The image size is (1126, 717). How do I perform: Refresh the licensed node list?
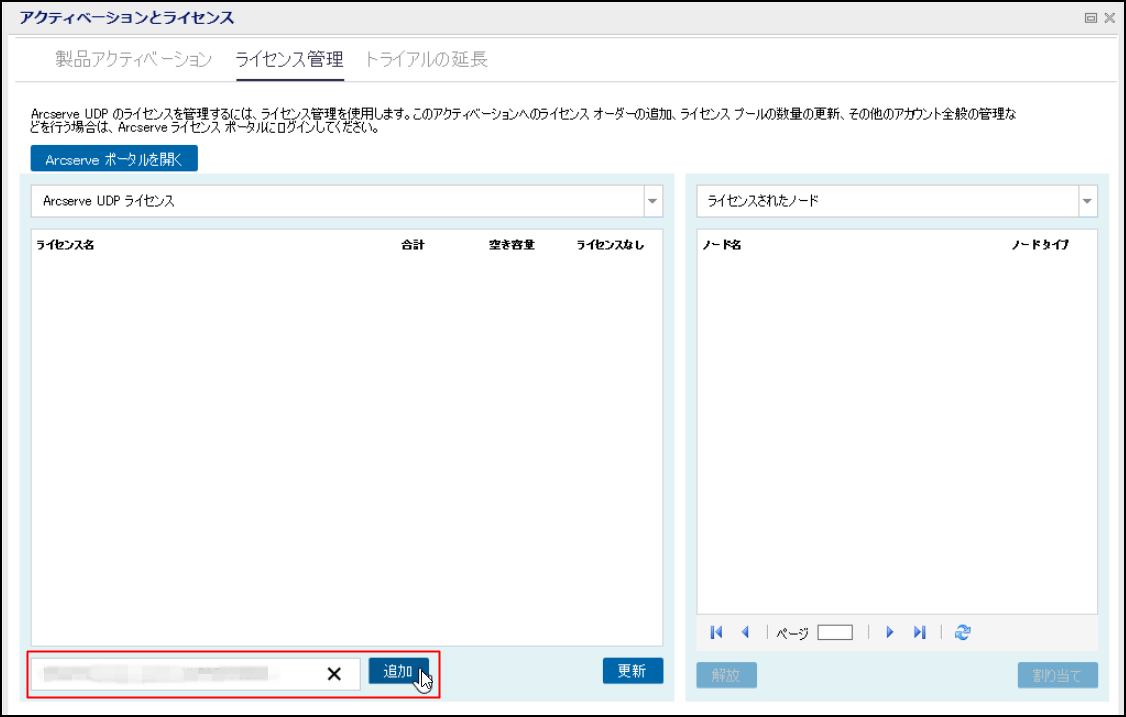(962, 632)
